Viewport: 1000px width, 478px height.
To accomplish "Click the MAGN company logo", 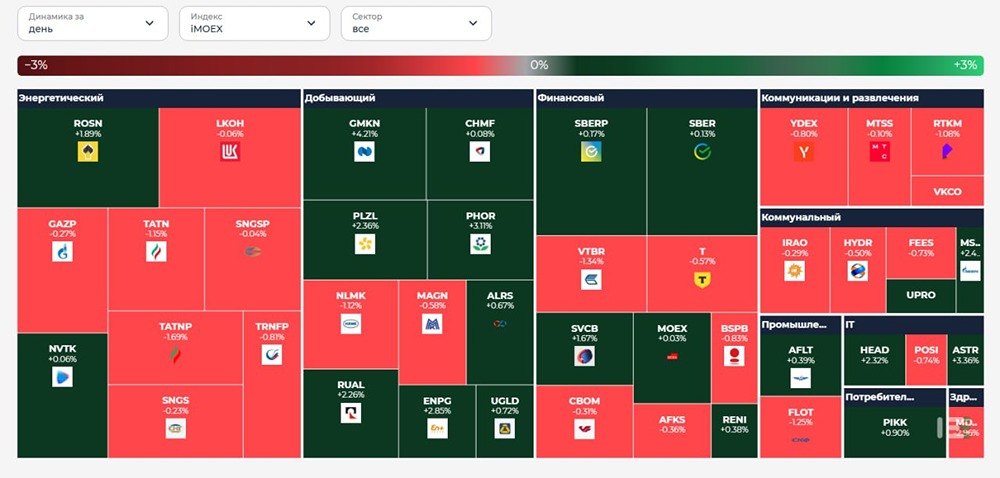I will pos(432,324).
